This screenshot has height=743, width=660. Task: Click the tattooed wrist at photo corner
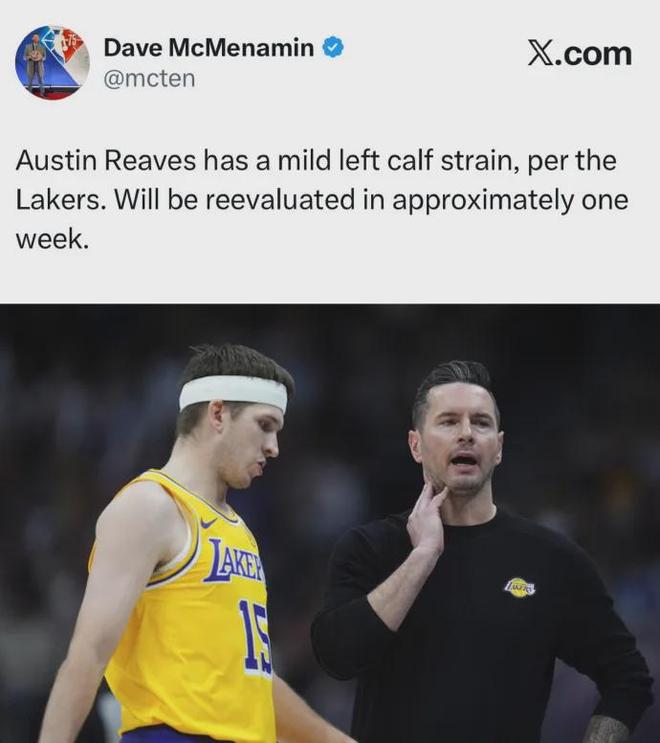pyautogui.click(x=606, y=730)
